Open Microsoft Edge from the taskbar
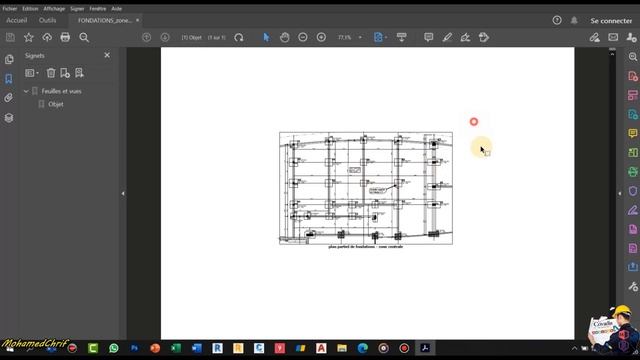Screen dimensions: 640x360 tap(362, 348)
